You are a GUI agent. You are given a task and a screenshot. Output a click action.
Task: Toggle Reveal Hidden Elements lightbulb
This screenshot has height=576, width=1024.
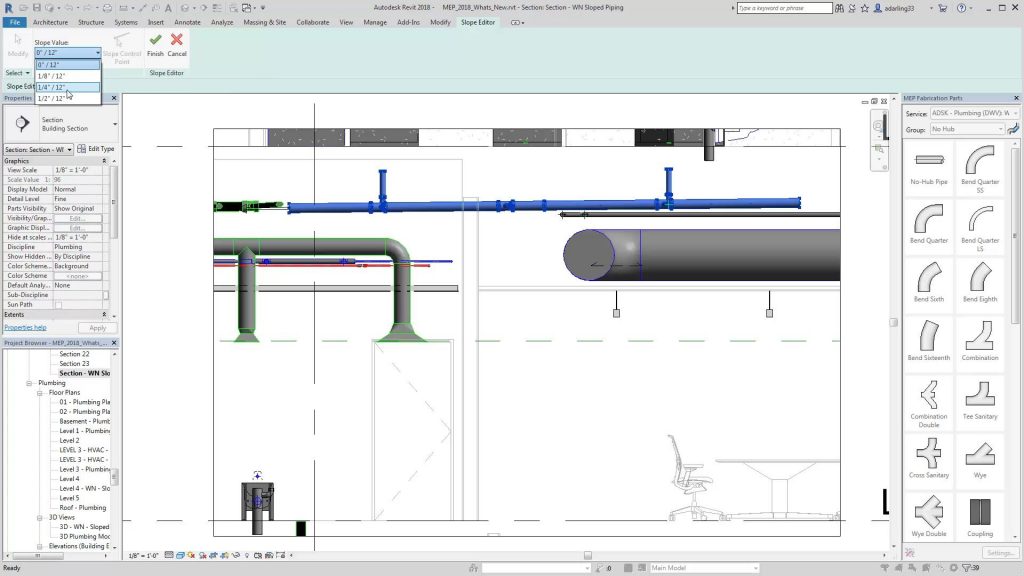coord(248,554)
